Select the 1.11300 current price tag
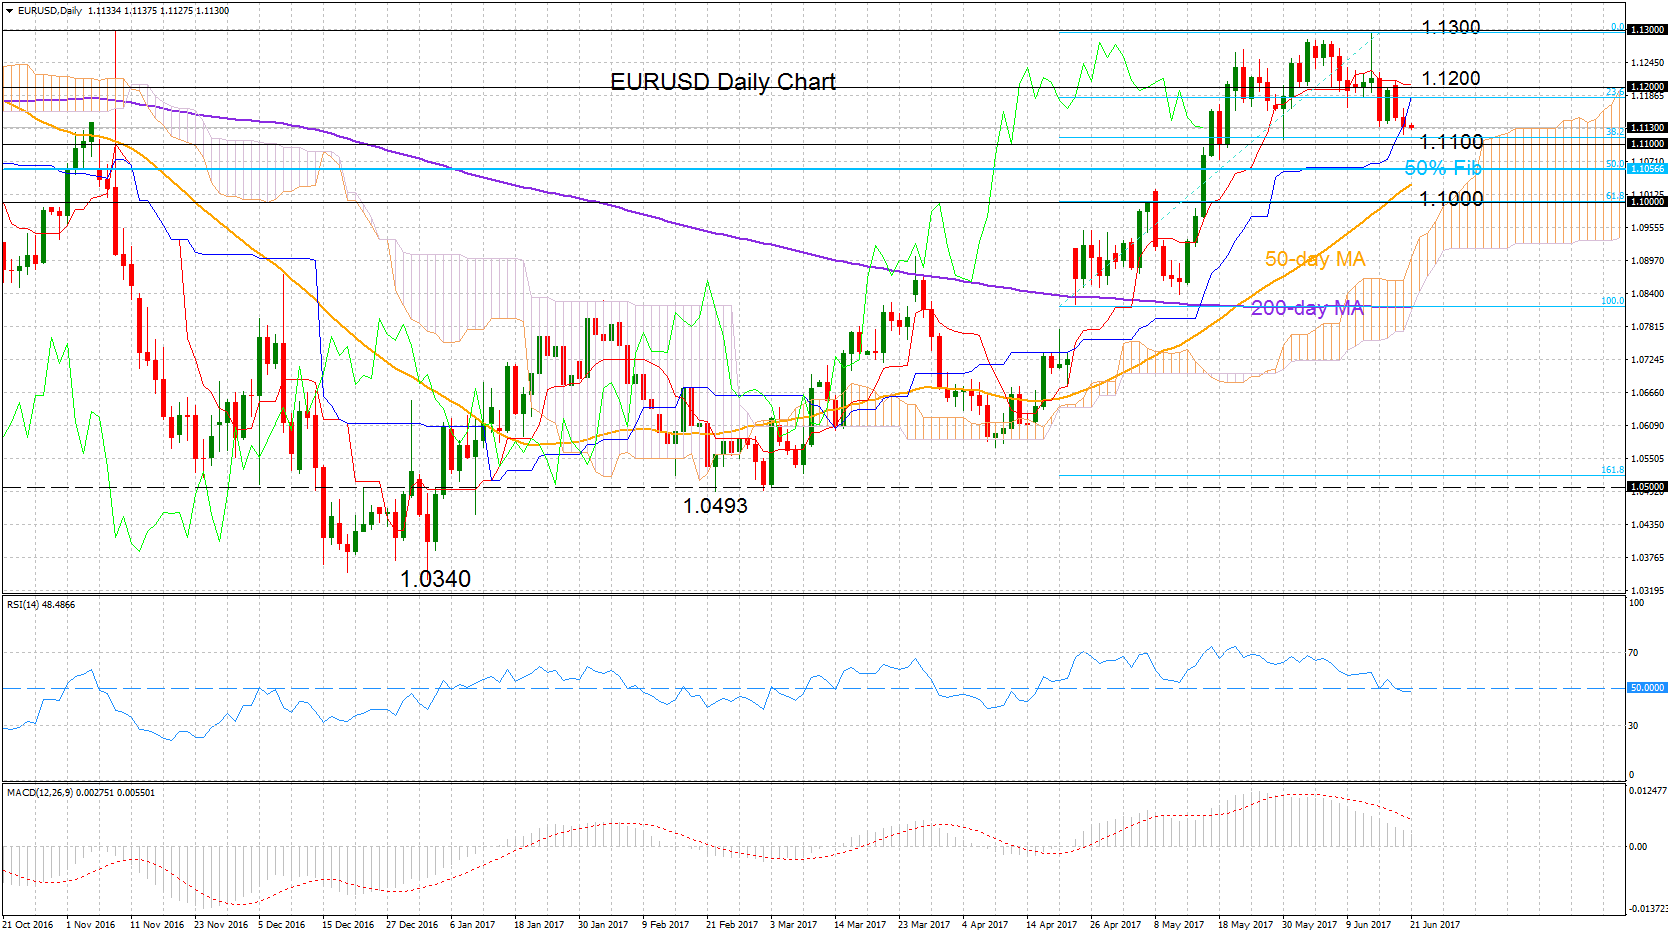Image resolution: width=1668 pixels, height=936 pixels. 1647,128
